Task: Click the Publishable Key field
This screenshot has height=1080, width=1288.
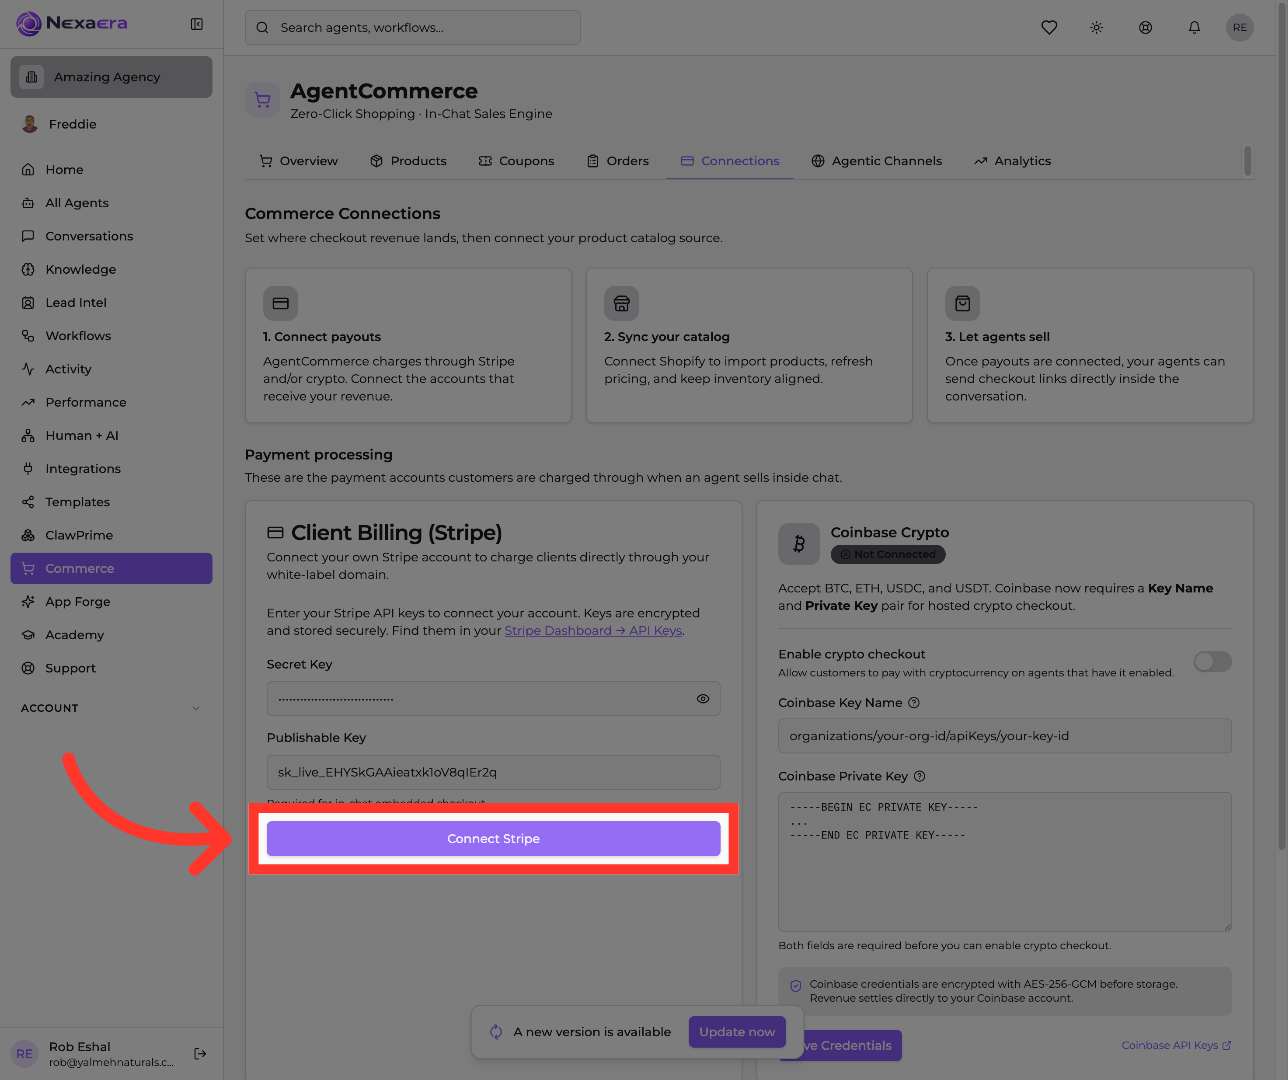Action: pyautogui.click(x=494, y=772)
